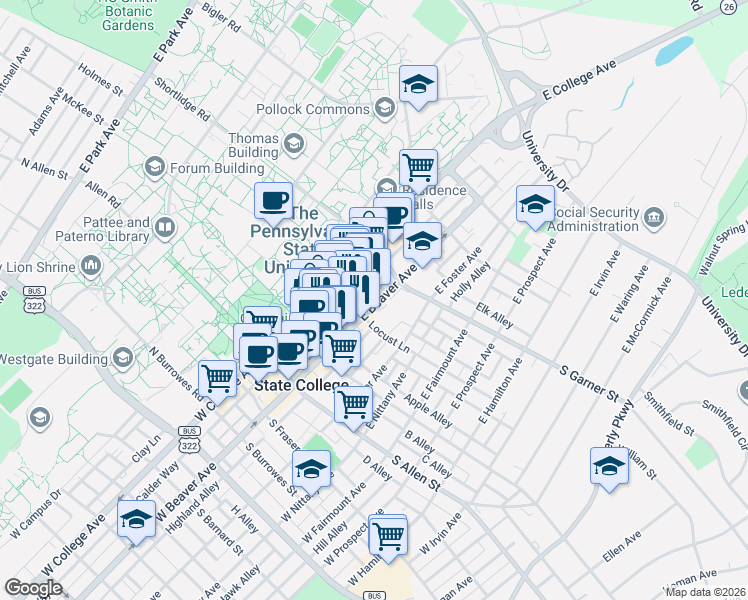Click the 'Pollock Commons' text label
748x600 pixels.
[x=313, y=109]
